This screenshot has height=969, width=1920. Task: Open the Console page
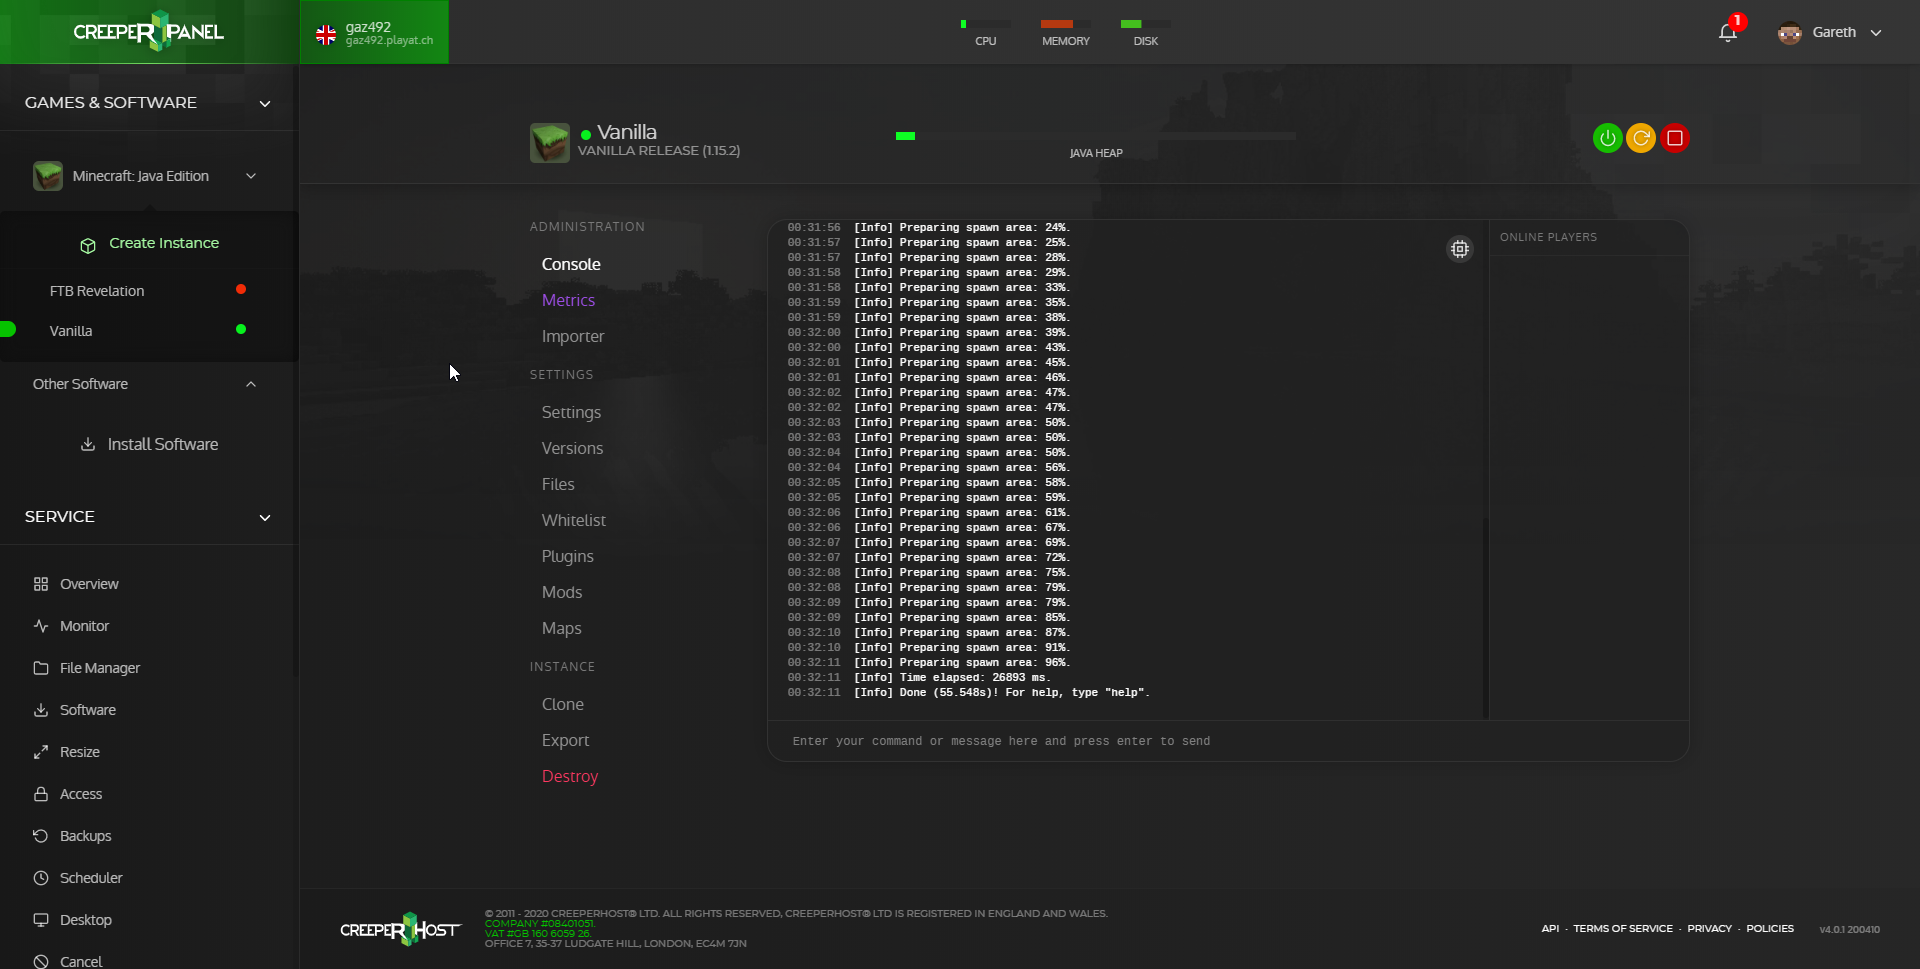tap(571, 264)
